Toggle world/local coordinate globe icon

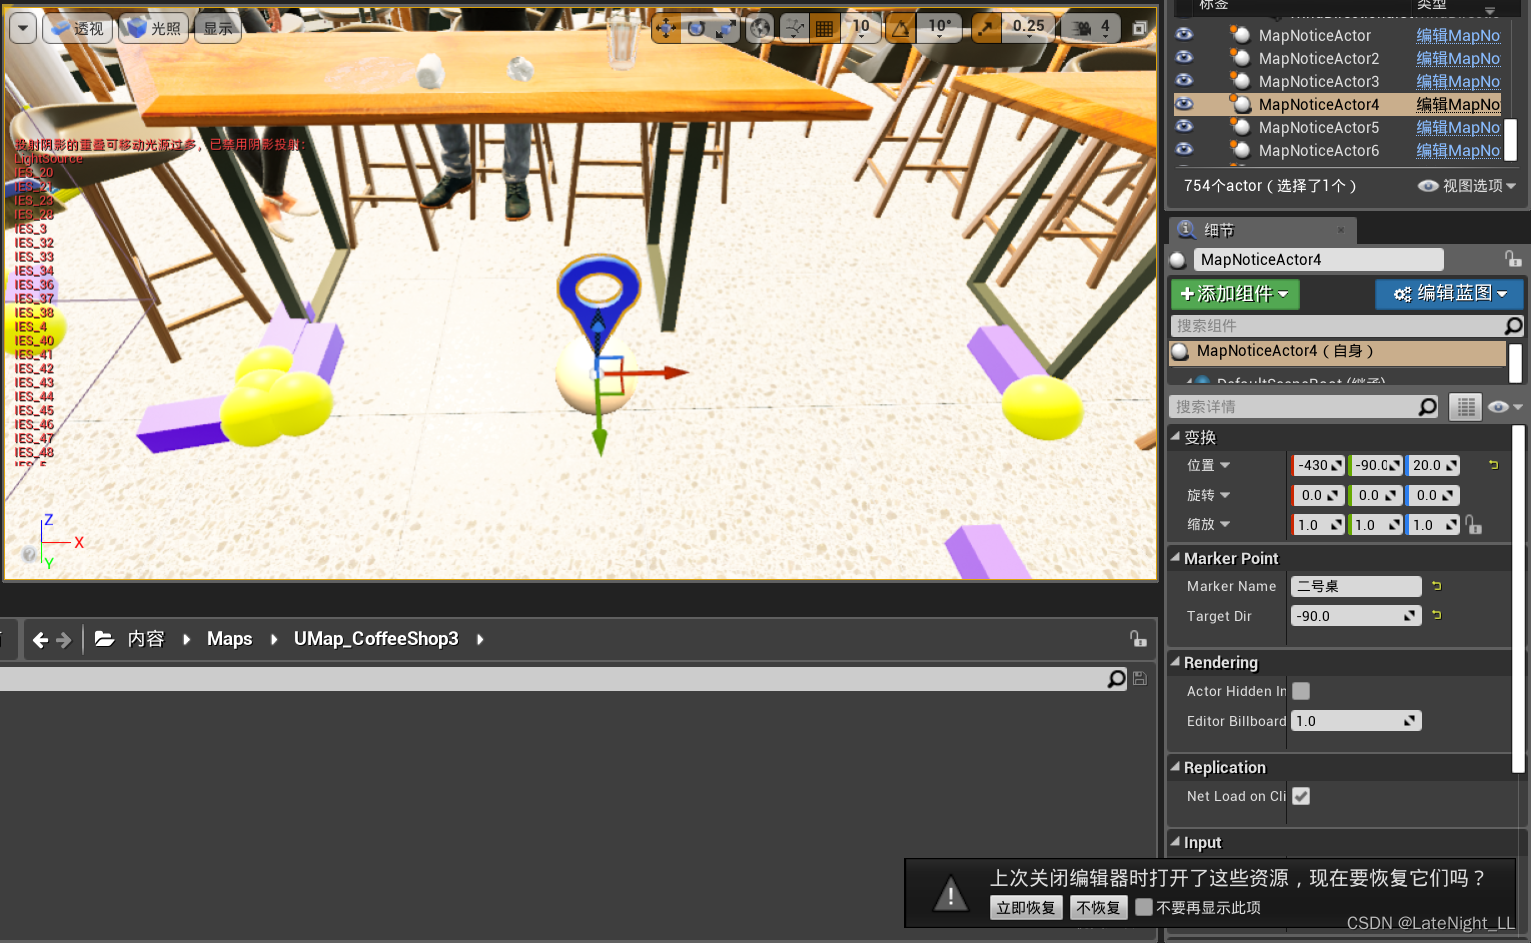point(760,28)
